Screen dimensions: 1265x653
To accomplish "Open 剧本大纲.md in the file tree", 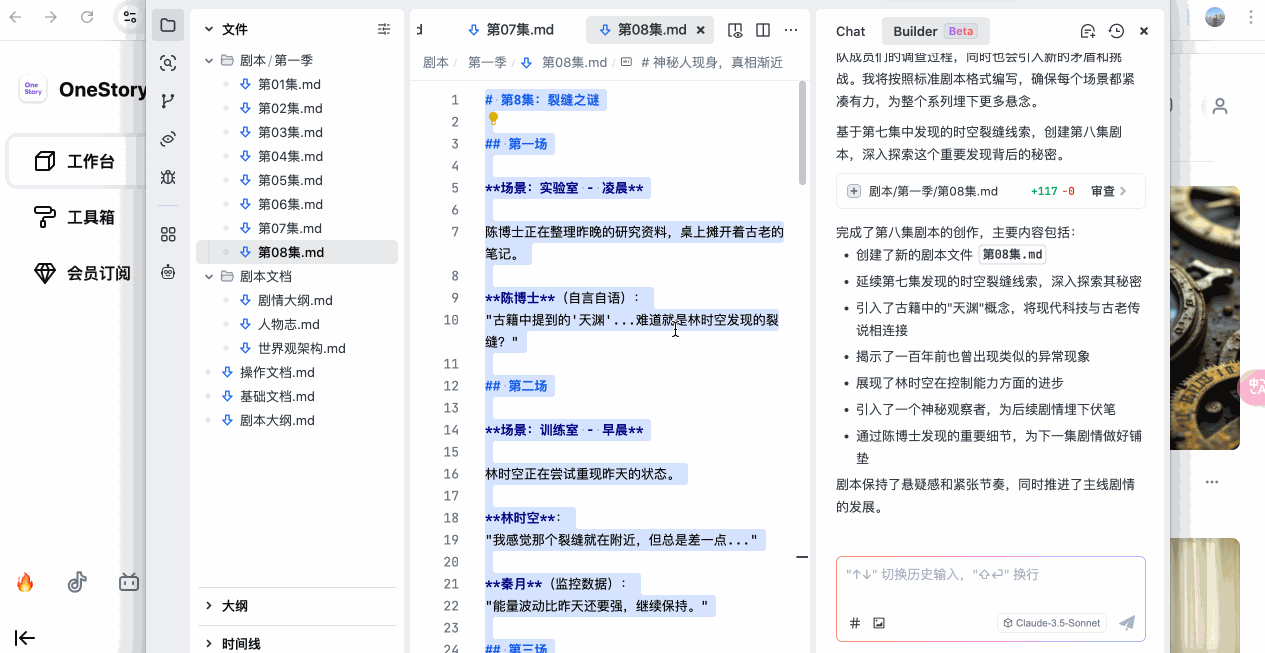I will [277, 420].
